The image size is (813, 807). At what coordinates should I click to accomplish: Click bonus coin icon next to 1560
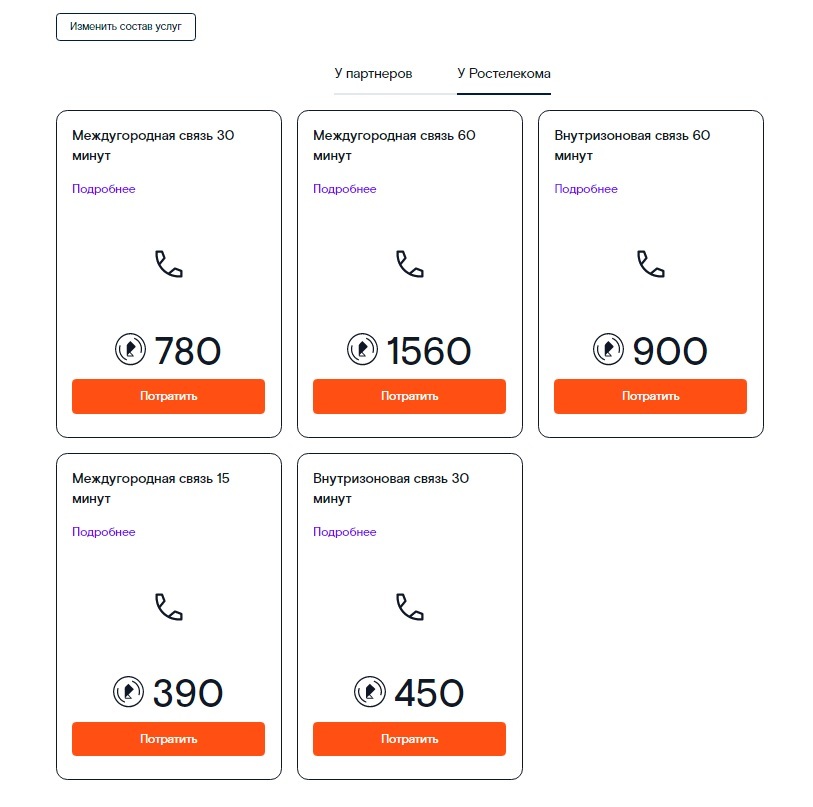pos(363,349)
